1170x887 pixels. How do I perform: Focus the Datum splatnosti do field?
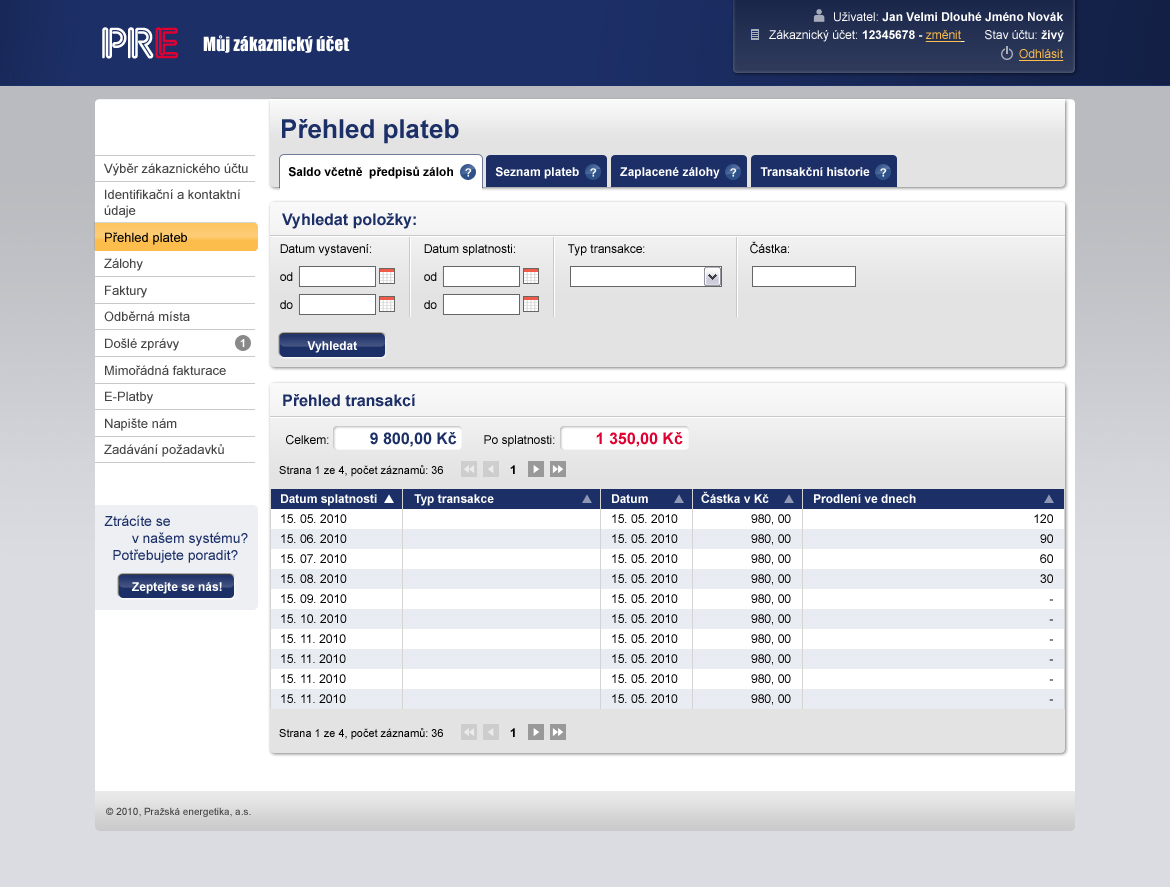[481, 304]
